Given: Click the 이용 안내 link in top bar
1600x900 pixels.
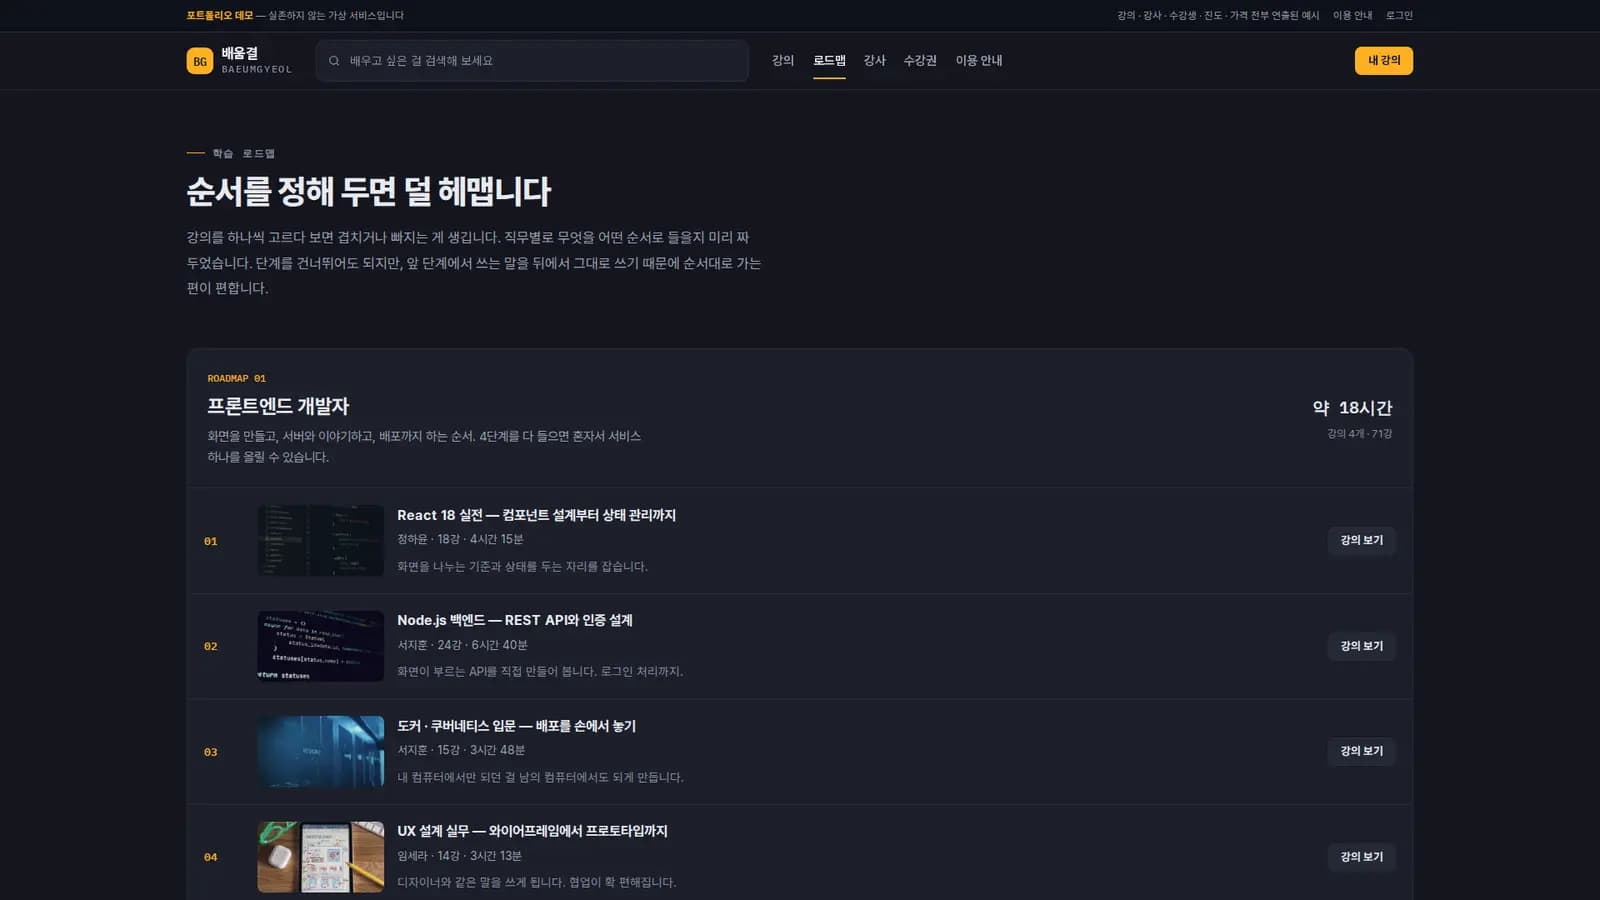Looking at the screenshot, I should (x=1352, y=16).
